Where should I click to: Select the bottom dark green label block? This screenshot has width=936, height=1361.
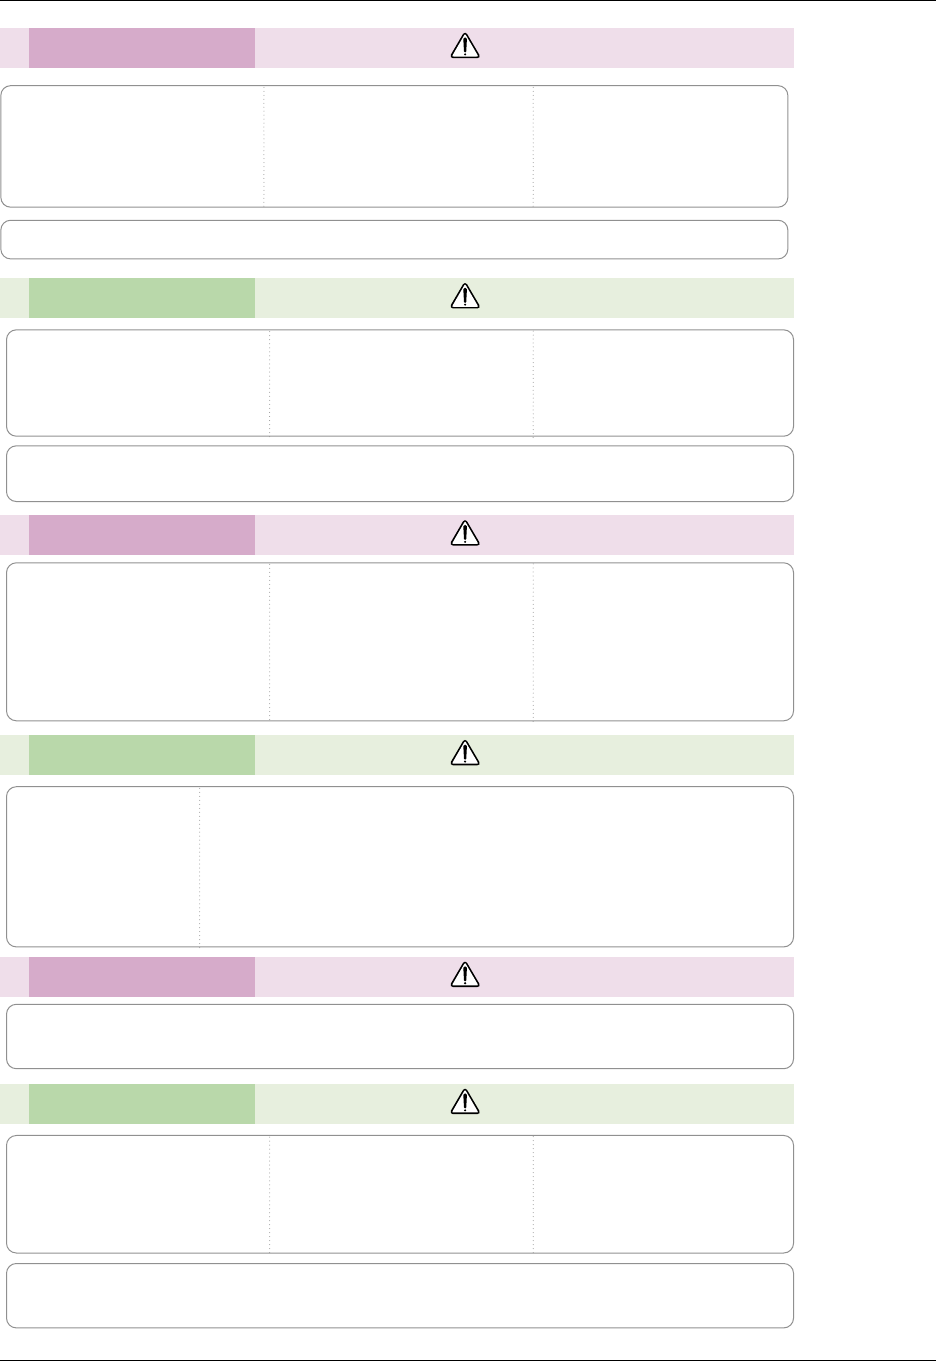coord(141,1104)
